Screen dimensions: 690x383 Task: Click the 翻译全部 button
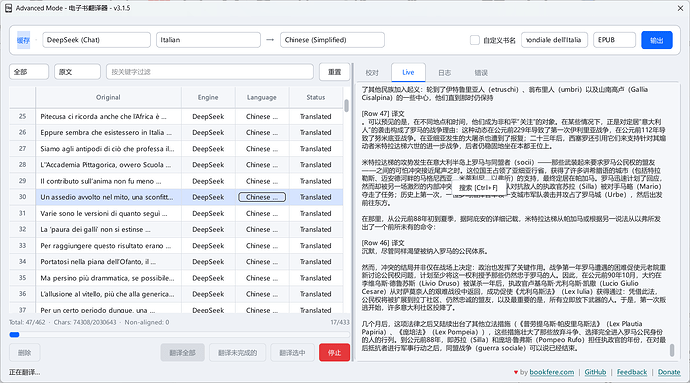(x=183, y=353)
